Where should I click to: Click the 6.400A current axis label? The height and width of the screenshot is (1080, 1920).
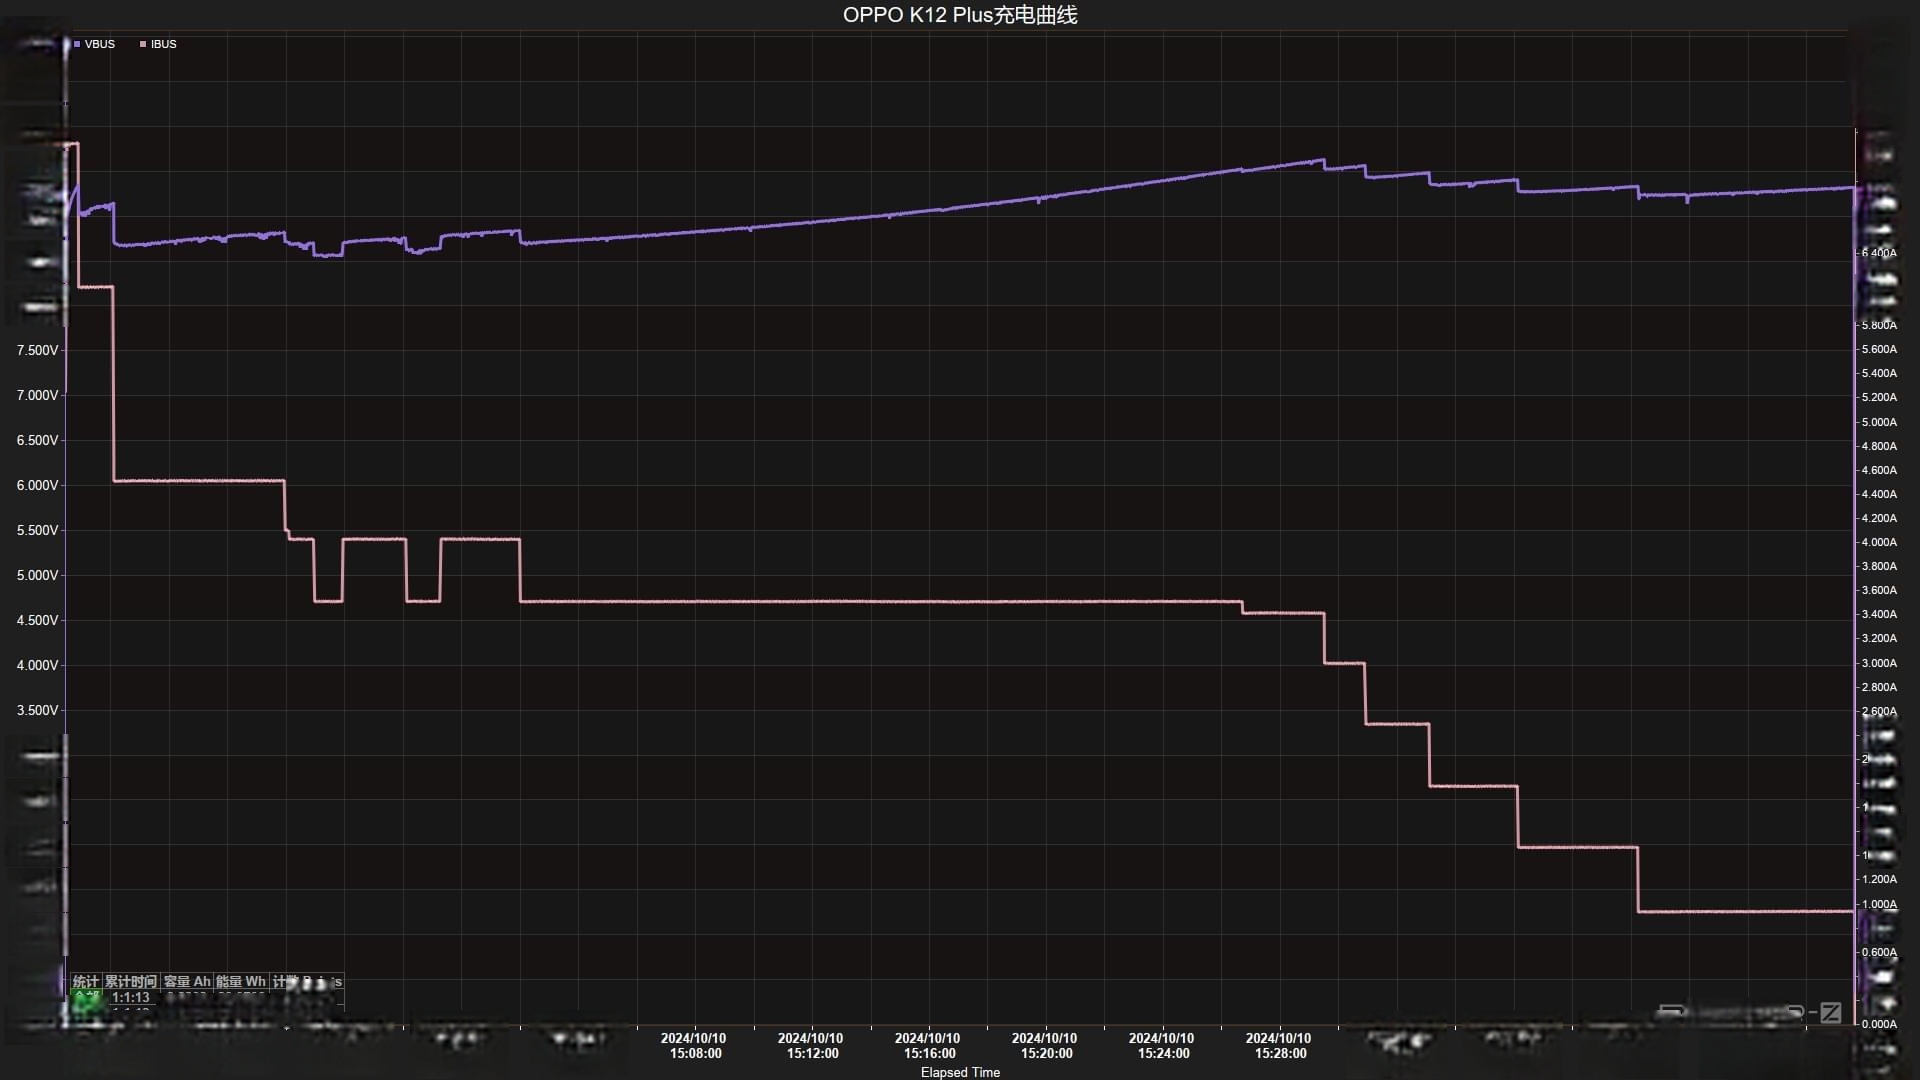click(x=1879, y=253)
